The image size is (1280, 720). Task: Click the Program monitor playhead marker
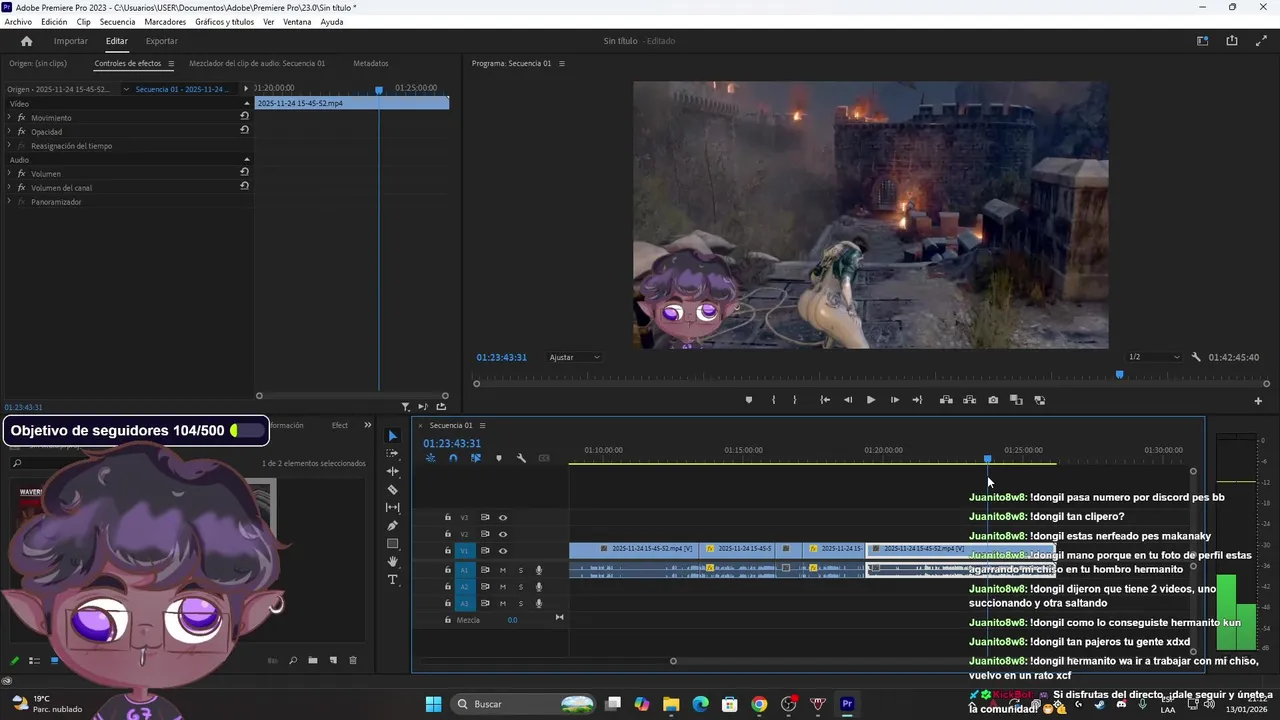tap(1119, 375)
